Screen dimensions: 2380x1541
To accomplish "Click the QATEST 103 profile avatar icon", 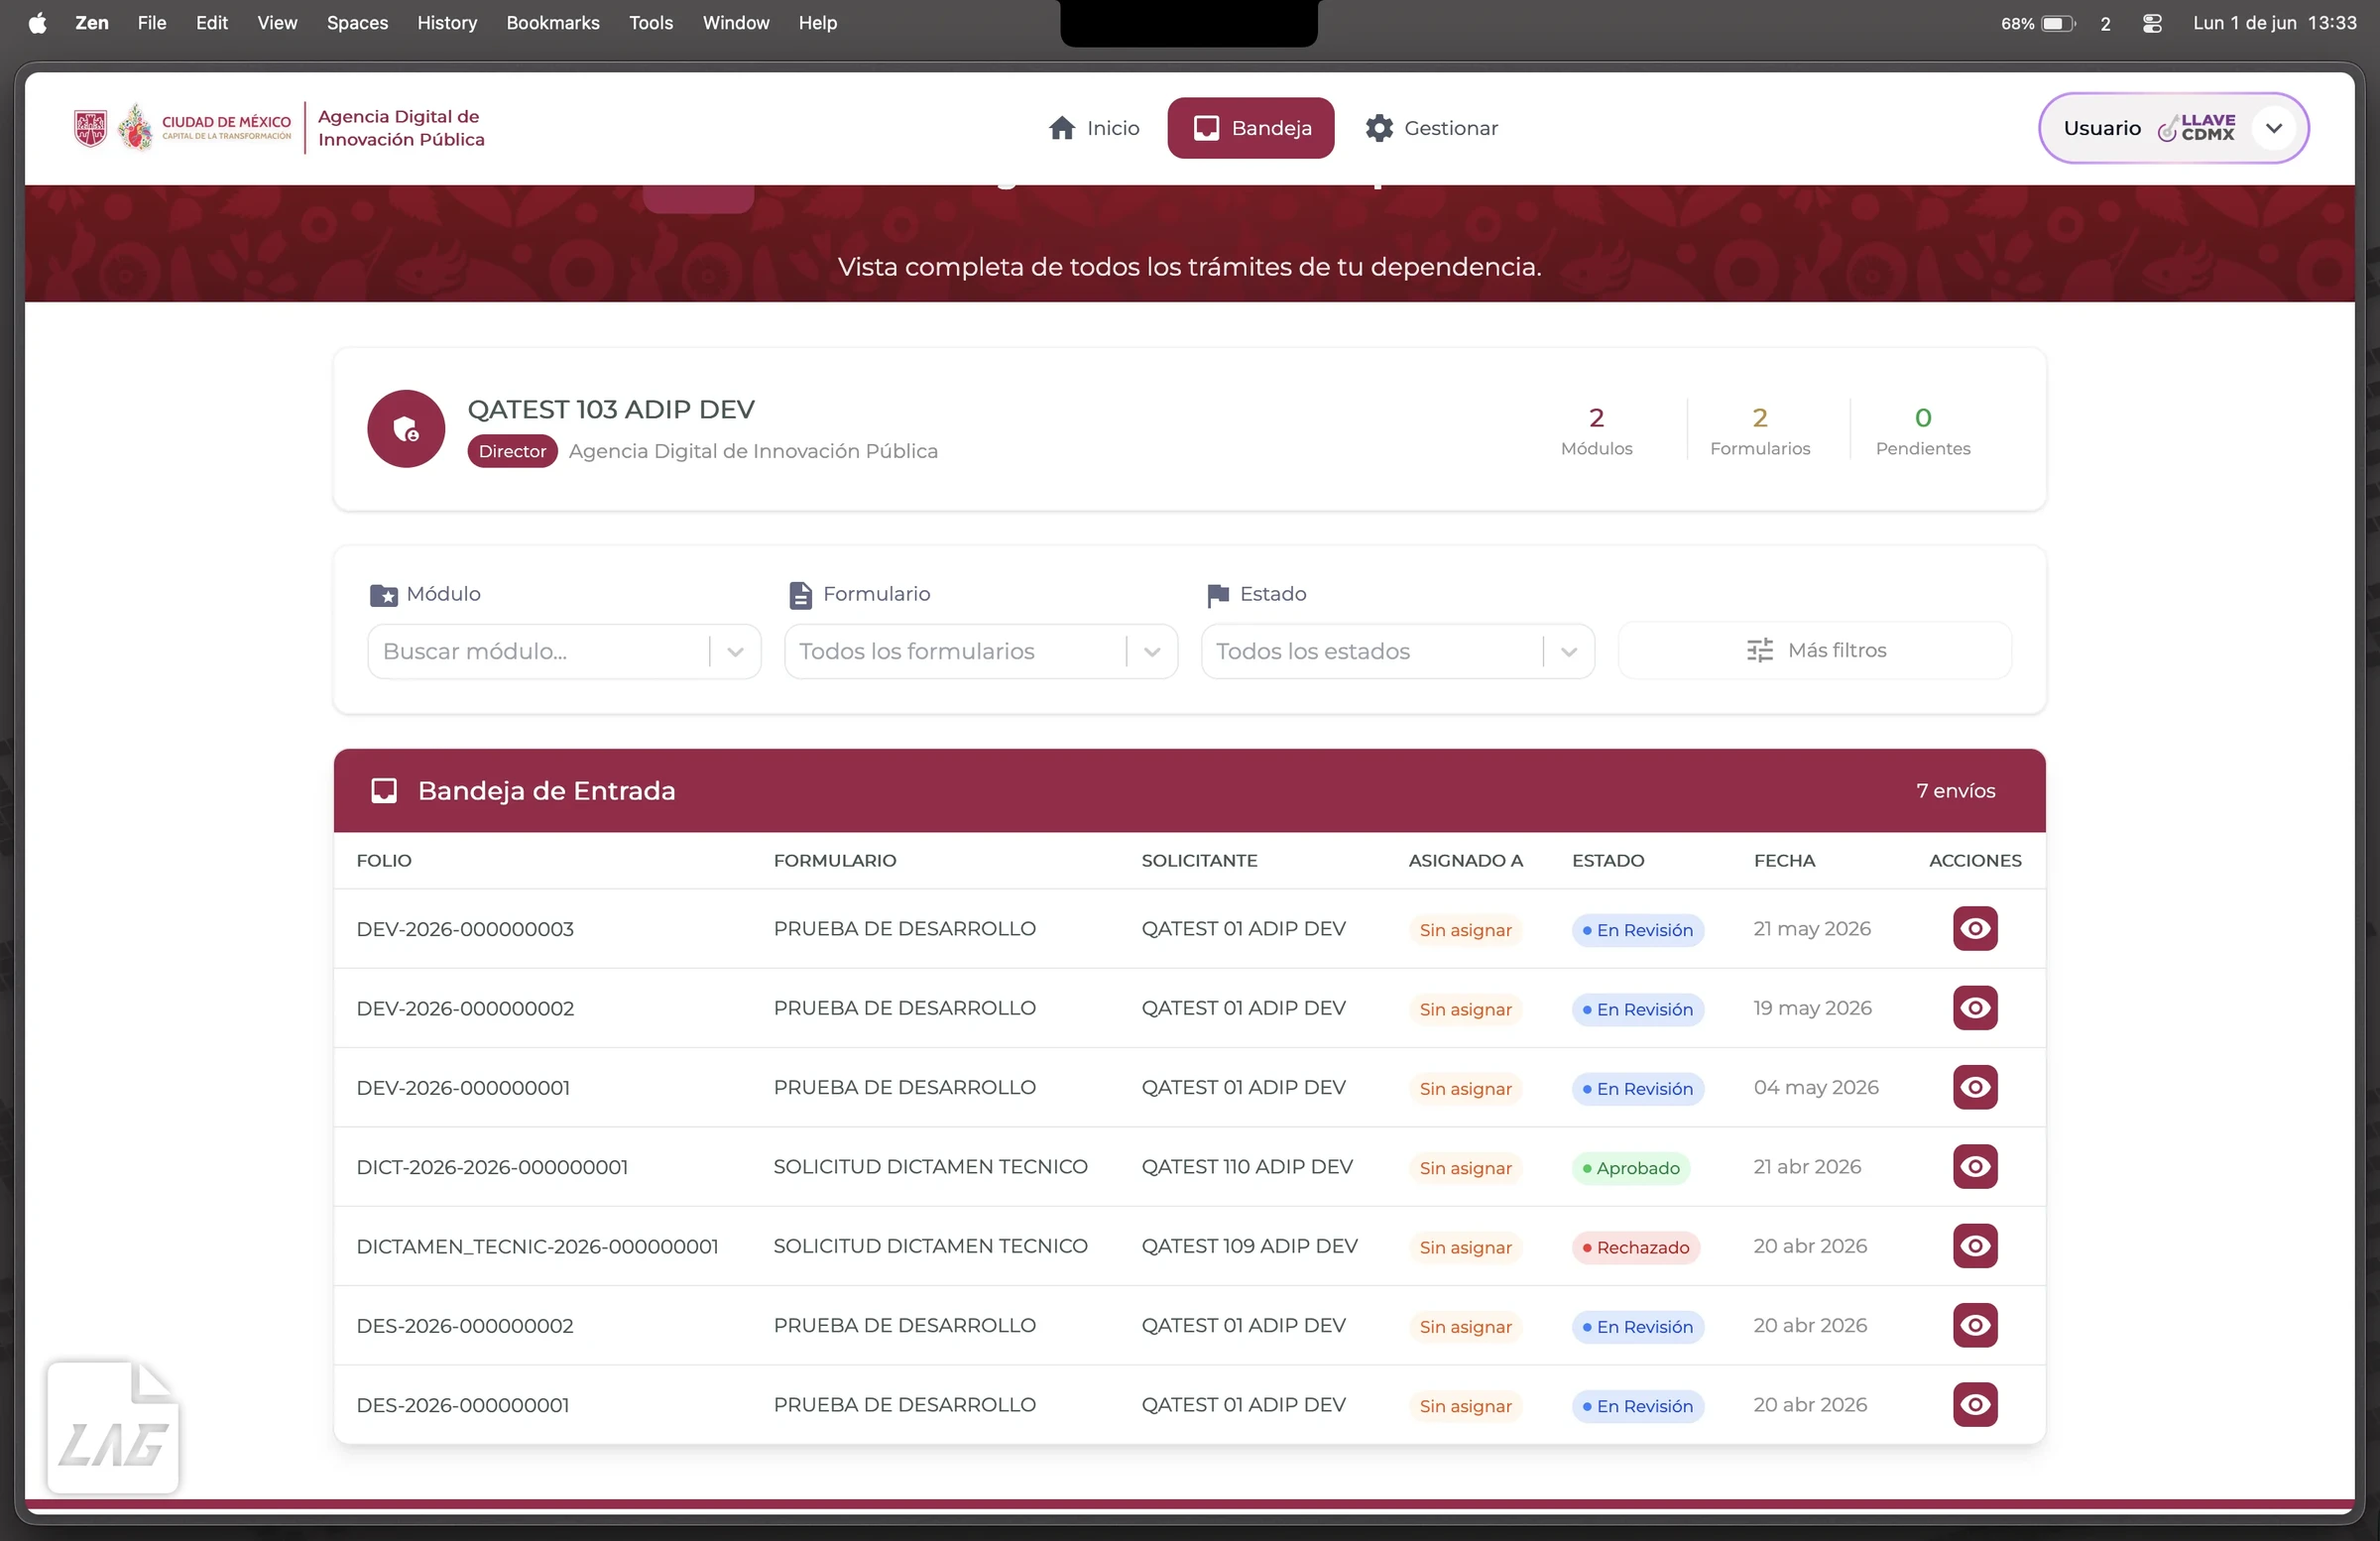I will tap(406, 429).
